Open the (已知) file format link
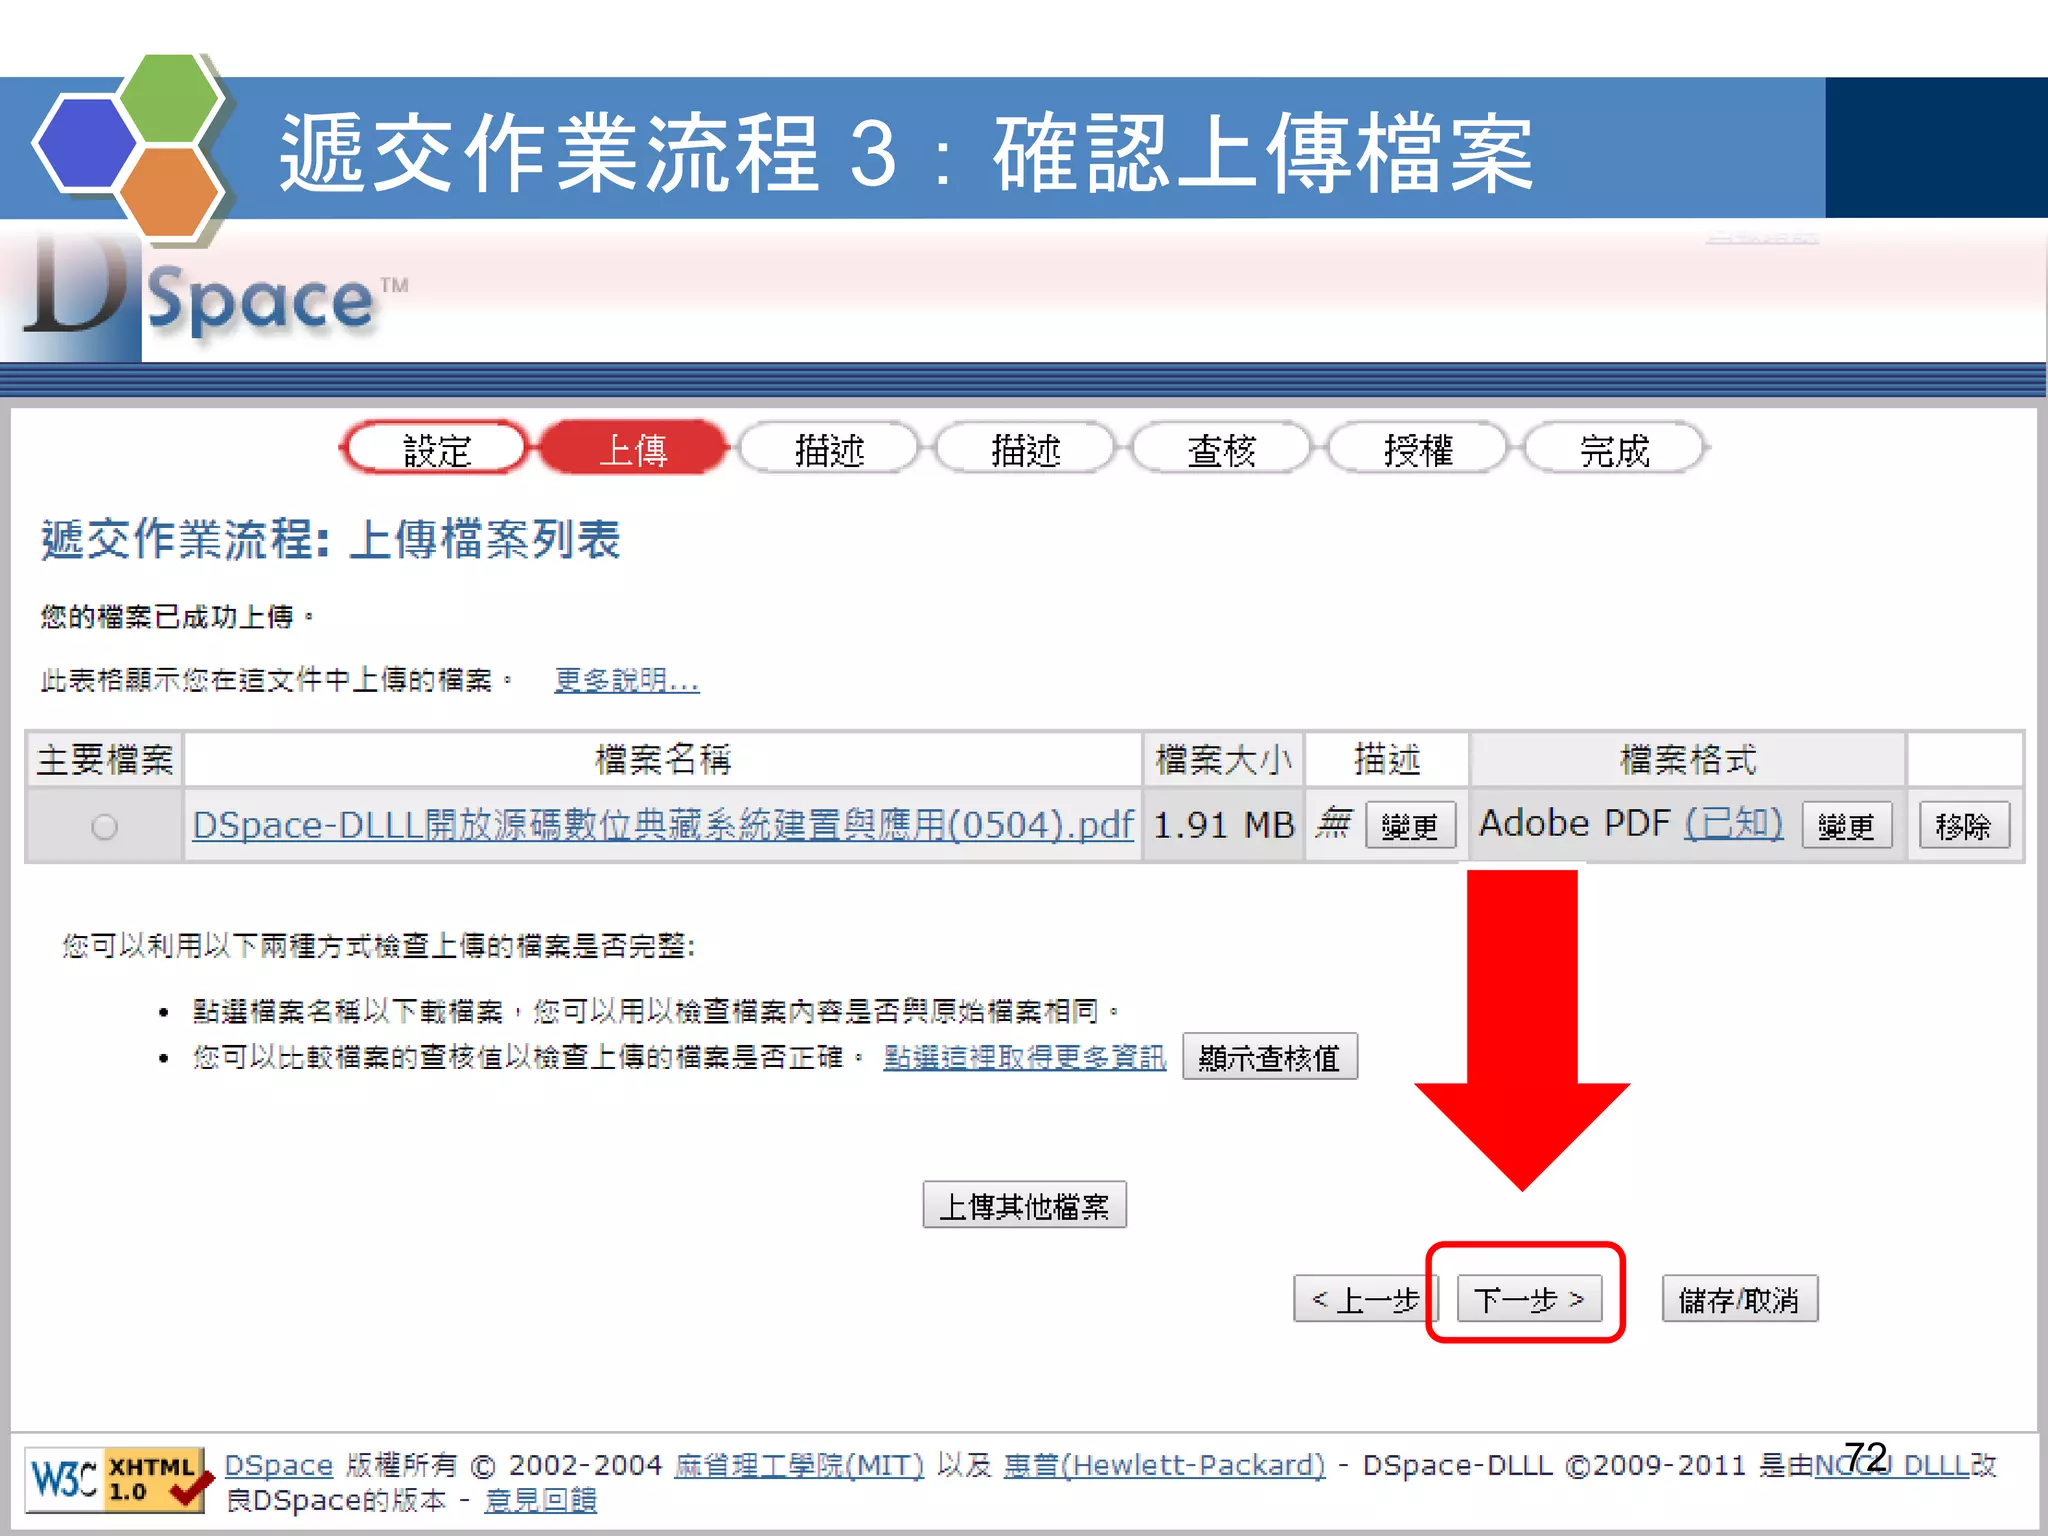Screen dimensions: 2048x1536 1733,824
